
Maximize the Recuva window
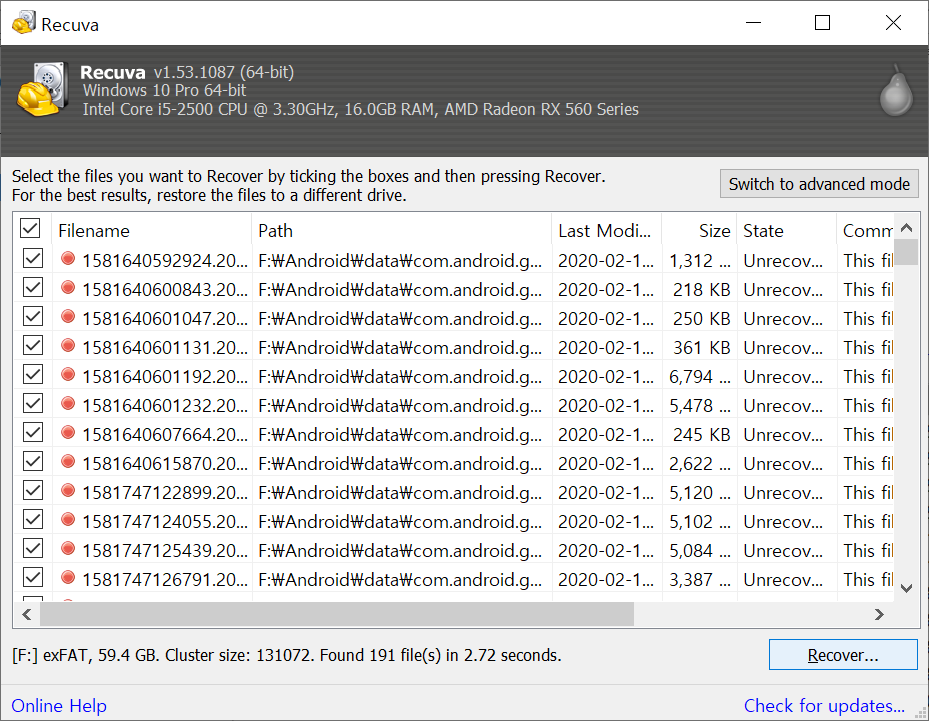coord(822,23)
